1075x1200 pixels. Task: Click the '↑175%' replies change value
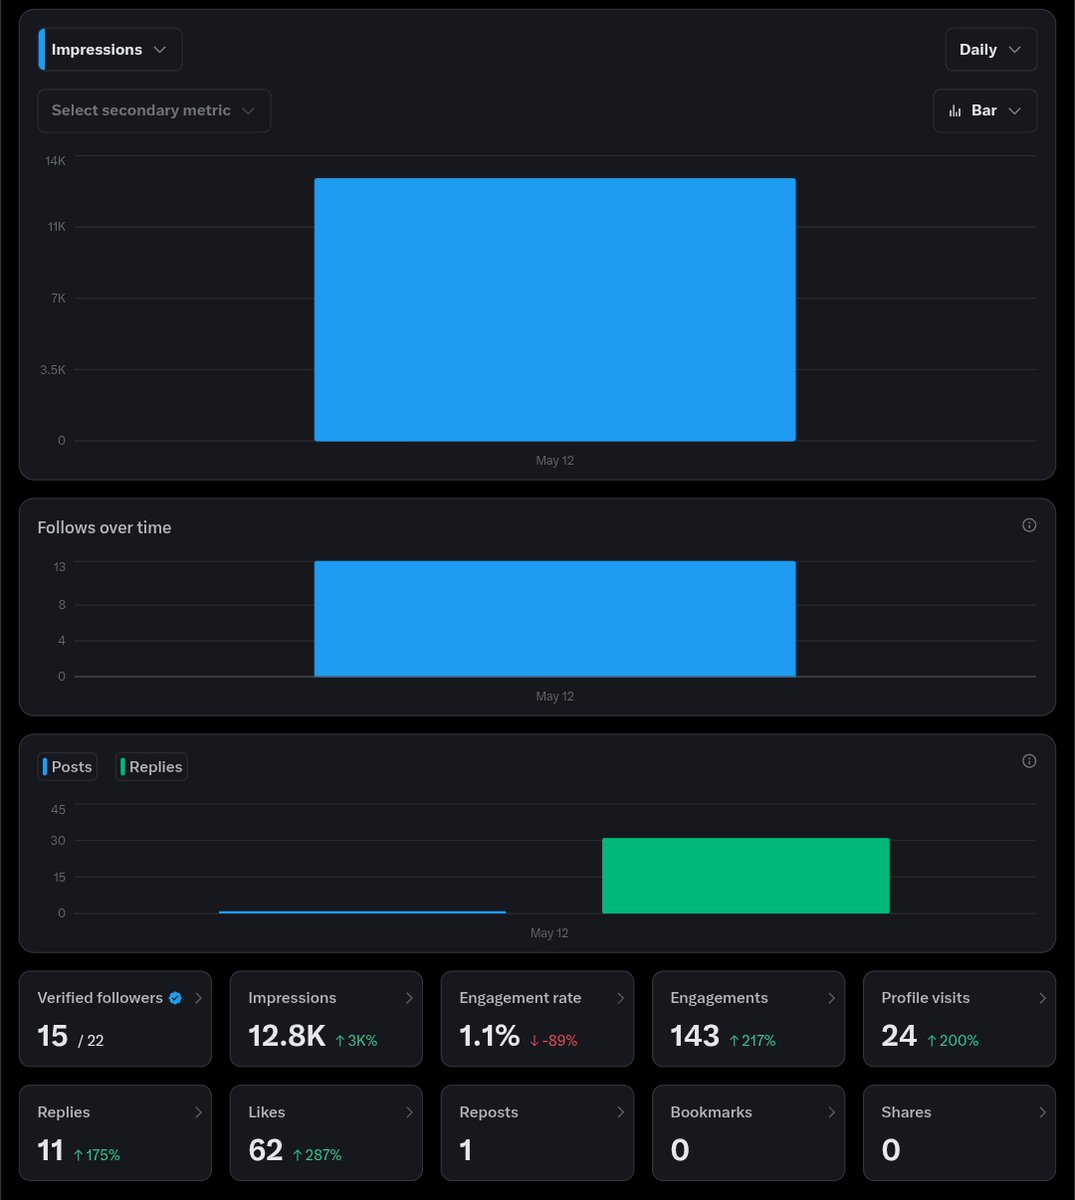click(97, 1154)
